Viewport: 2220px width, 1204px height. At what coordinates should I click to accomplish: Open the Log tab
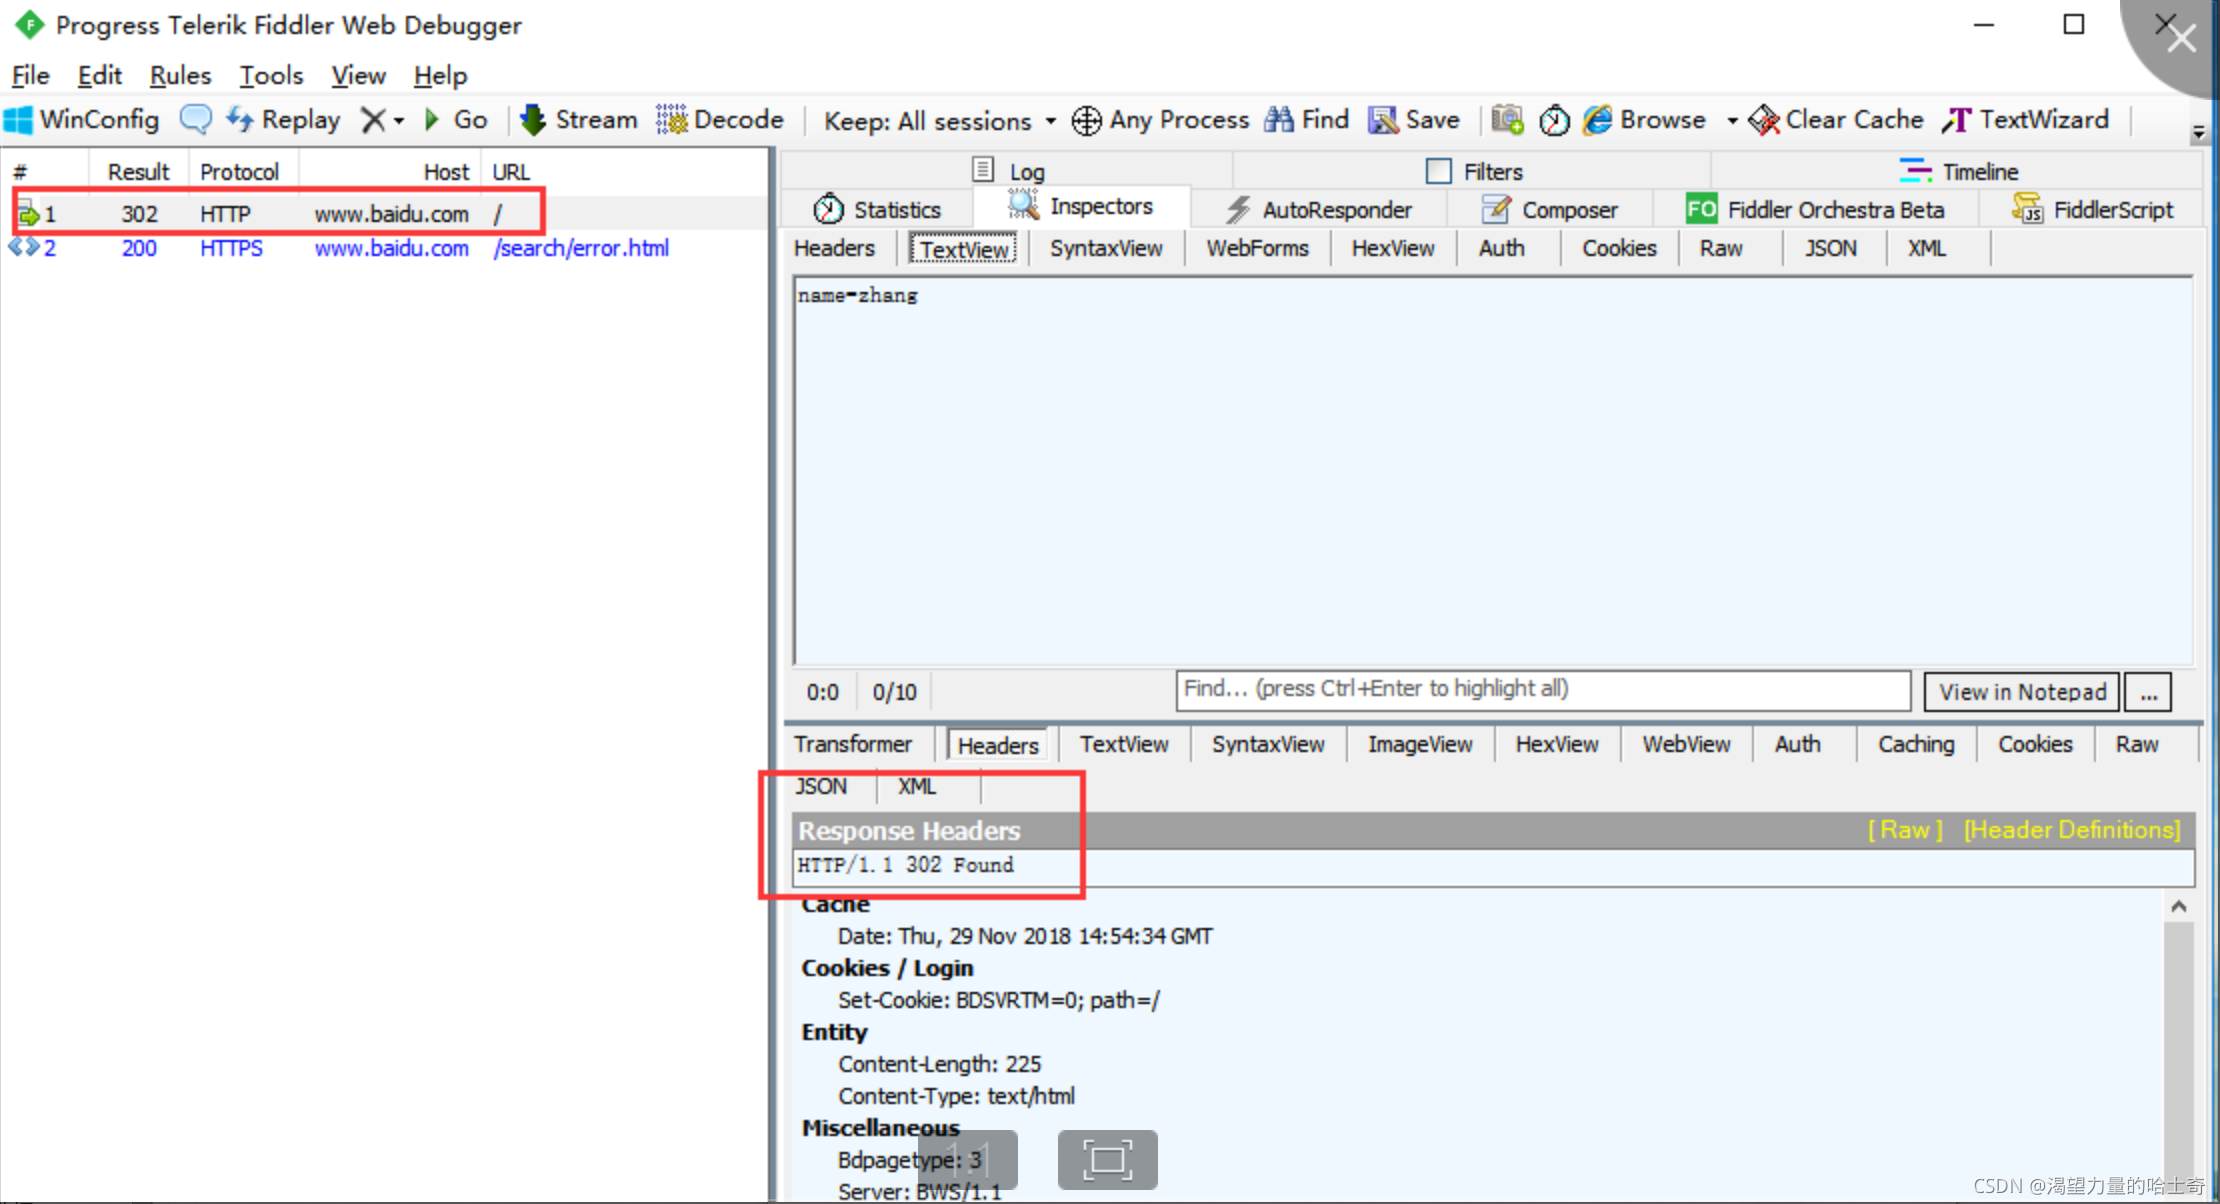point(1009,171)
